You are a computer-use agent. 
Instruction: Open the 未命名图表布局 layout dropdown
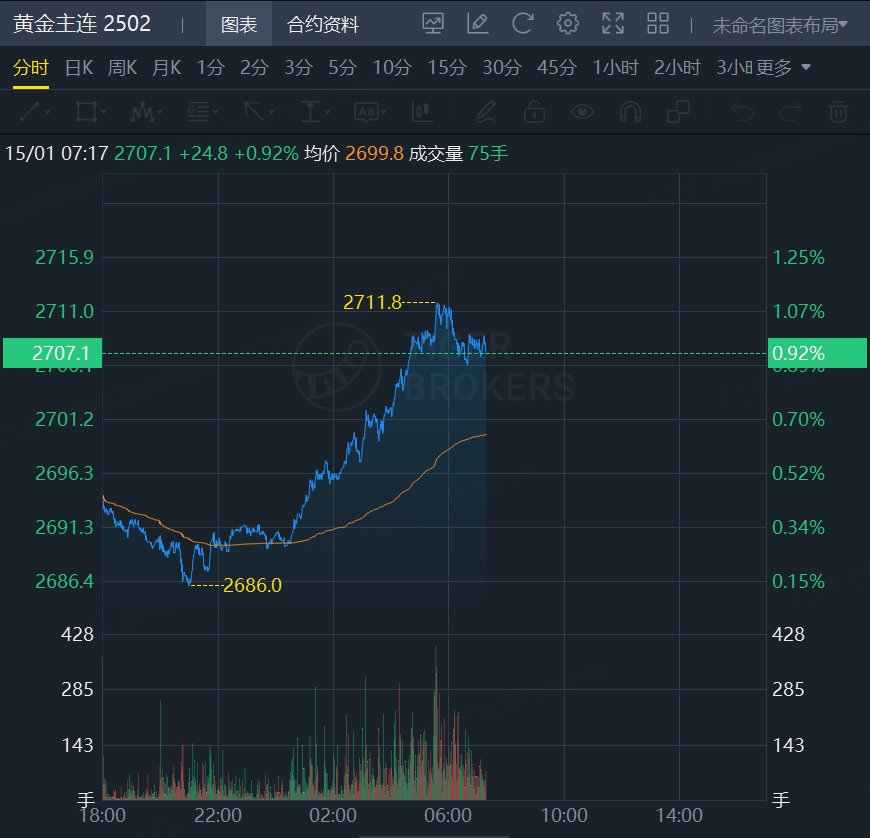pos(780,25)
